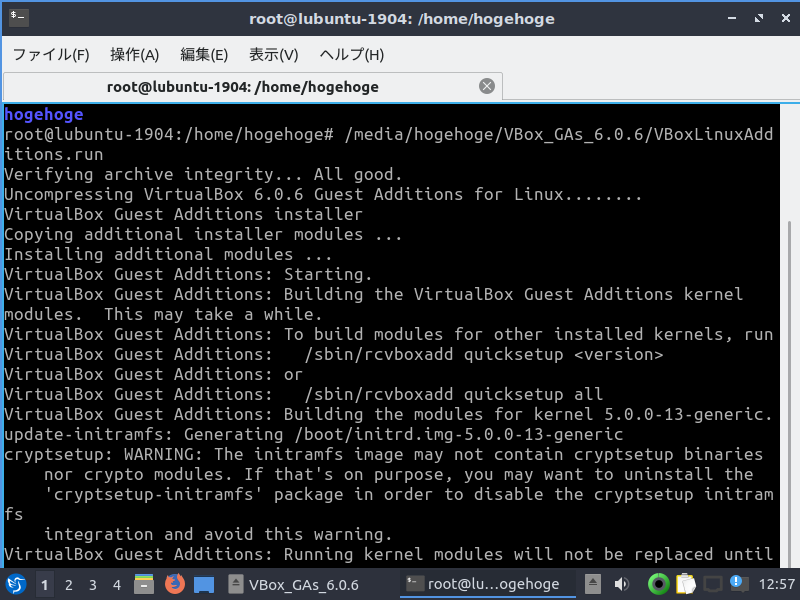
Task: Switch to workspace 3
Action: (x=93, y=585)
